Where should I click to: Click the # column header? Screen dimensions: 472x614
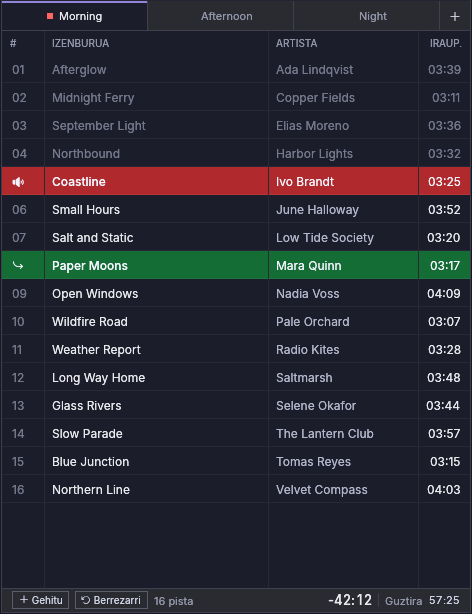point(13,43)
